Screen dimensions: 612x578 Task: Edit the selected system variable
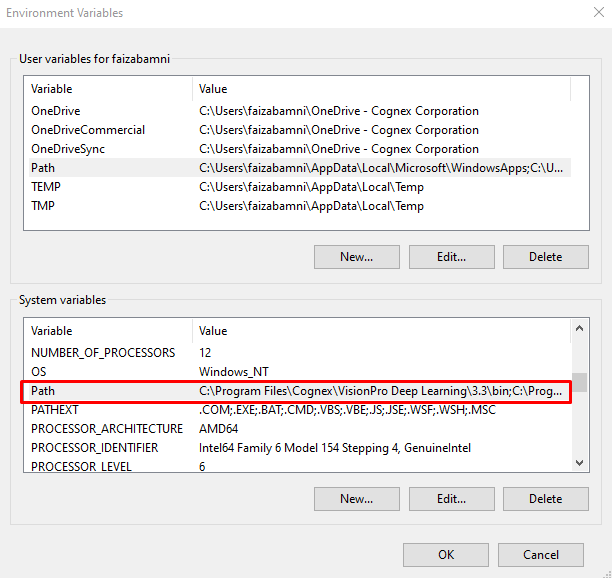point(451,499)
